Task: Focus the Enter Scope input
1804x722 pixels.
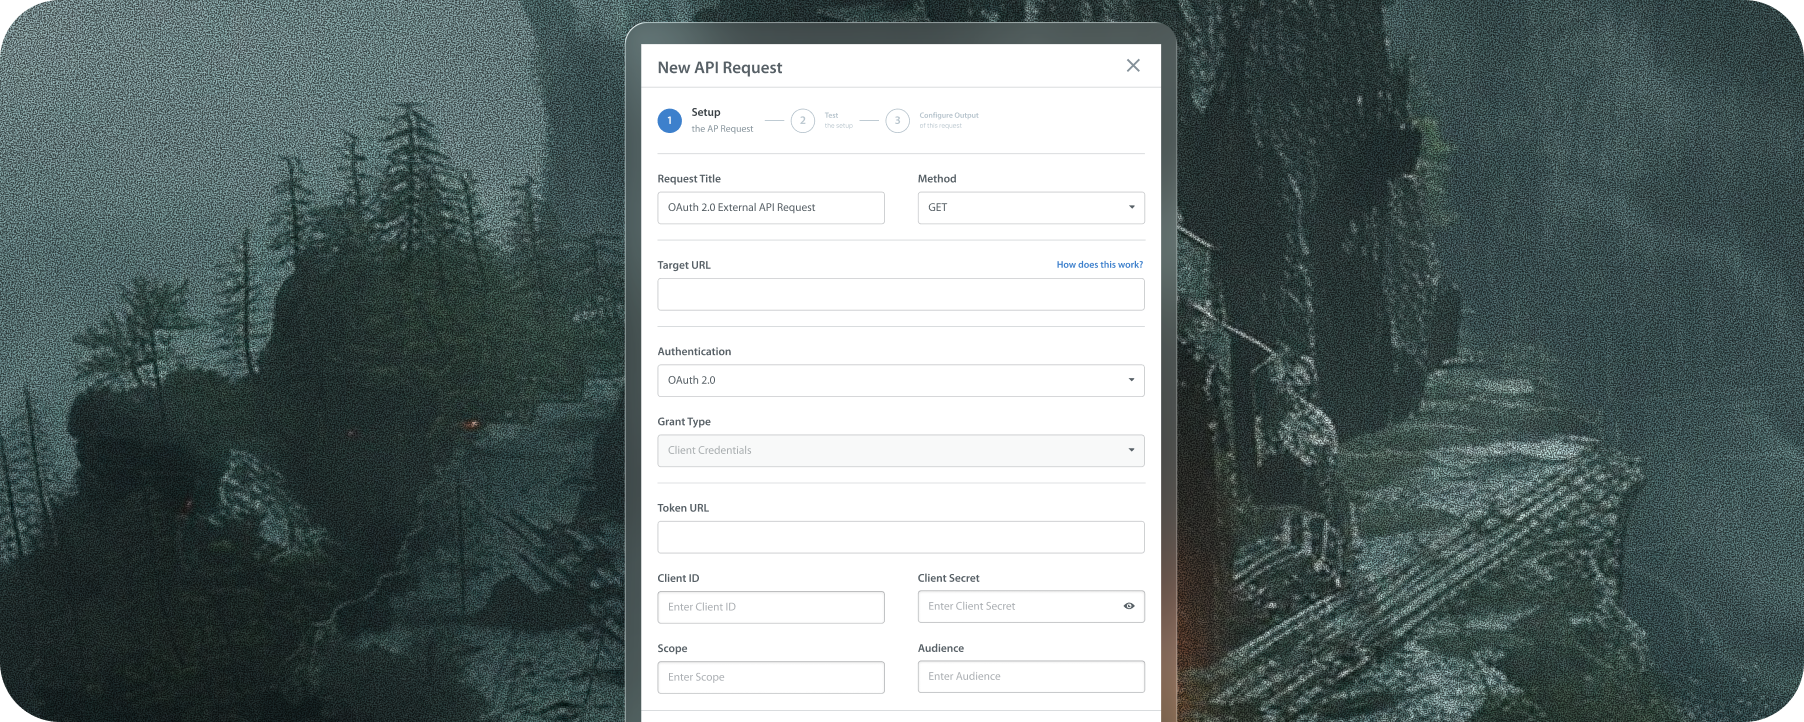Action: point(770,678)
